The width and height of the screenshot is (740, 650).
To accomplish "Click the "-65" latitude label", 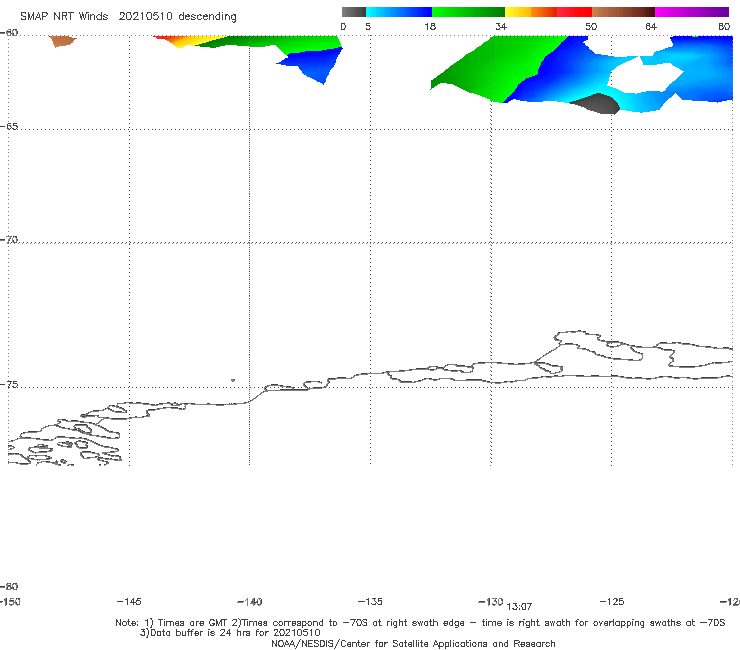I will coord(9,127).
